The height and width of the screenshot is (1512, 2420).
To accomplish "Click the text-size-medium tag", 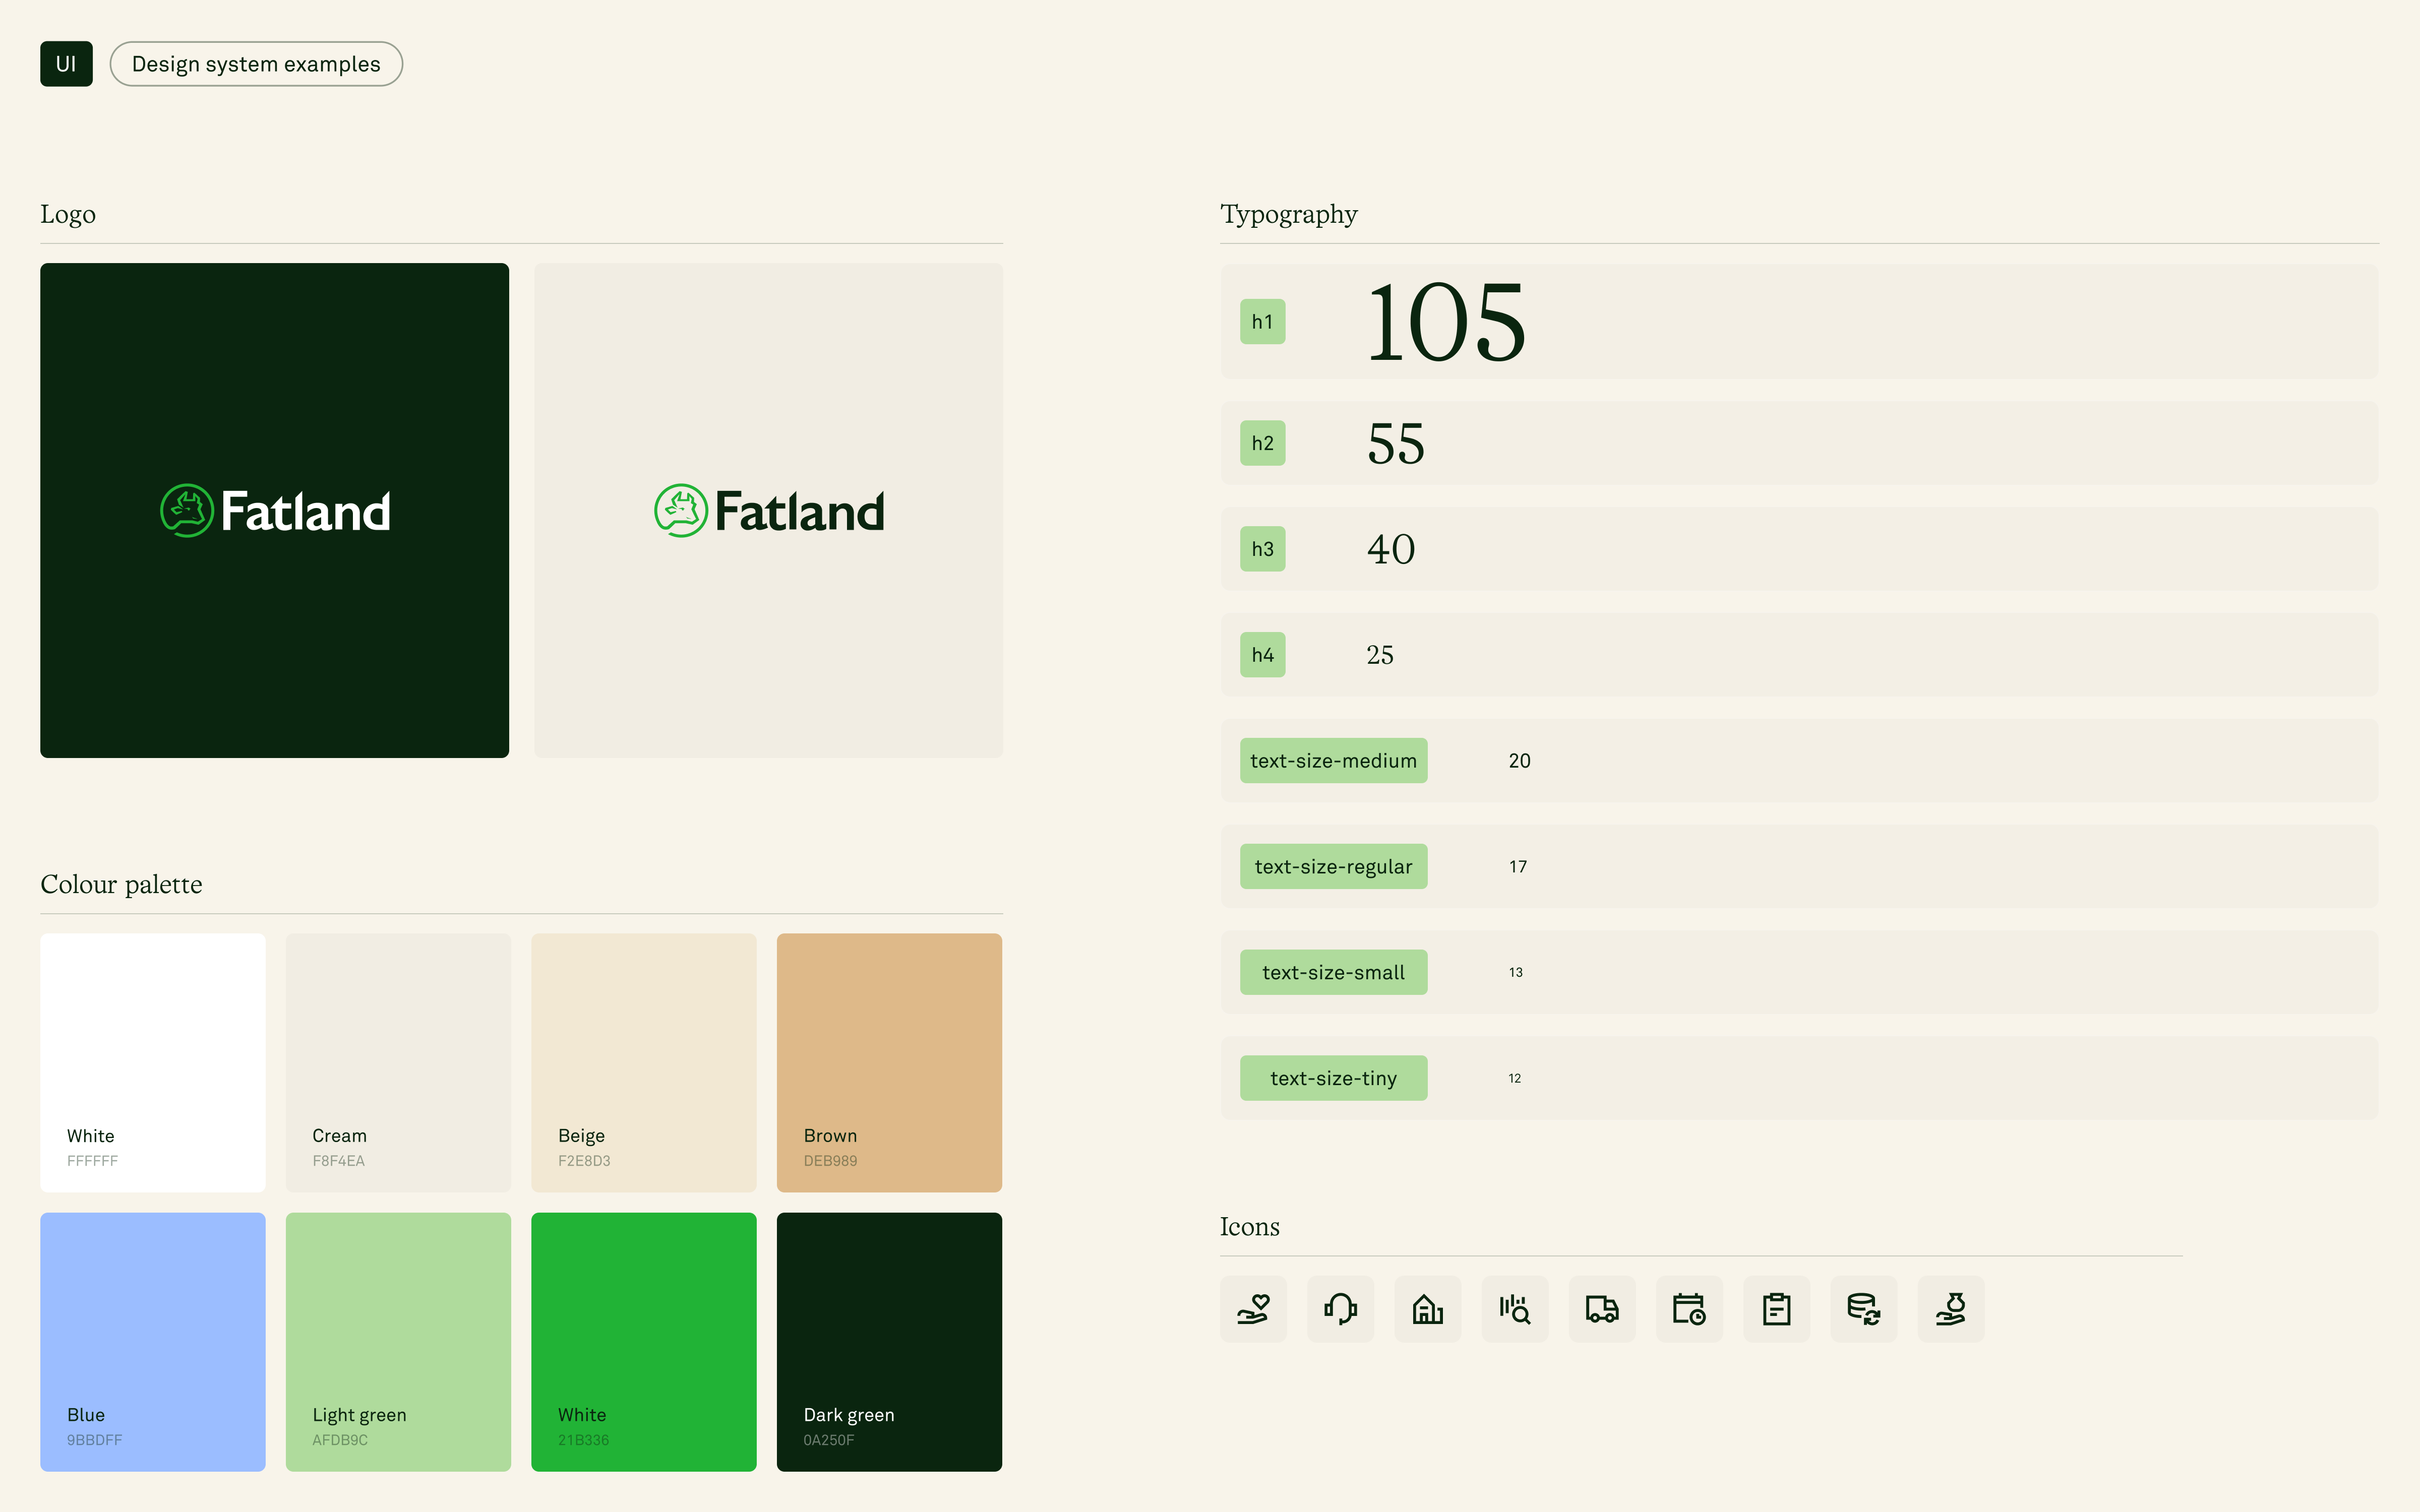I will [1333, 761].
